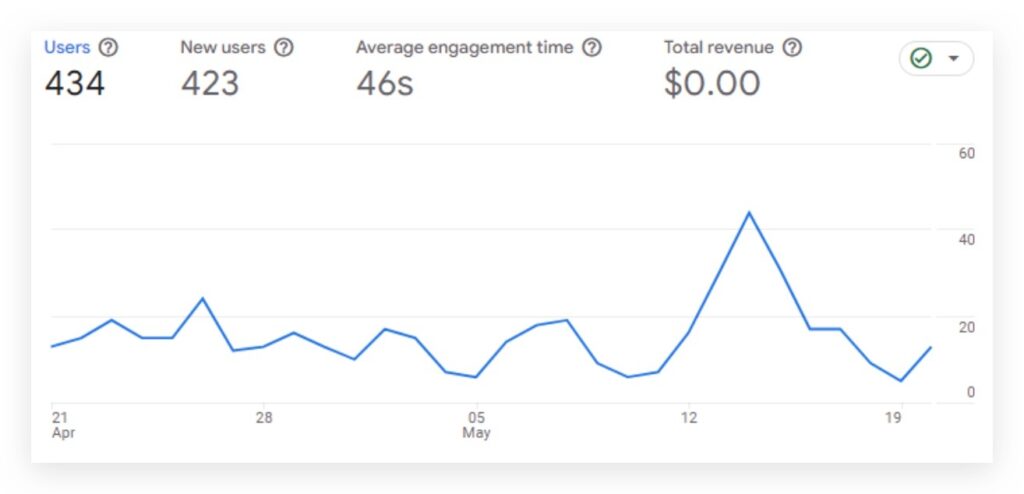Click the 05 May date label
1024x494 pixels.
click(x=477, y=425)
